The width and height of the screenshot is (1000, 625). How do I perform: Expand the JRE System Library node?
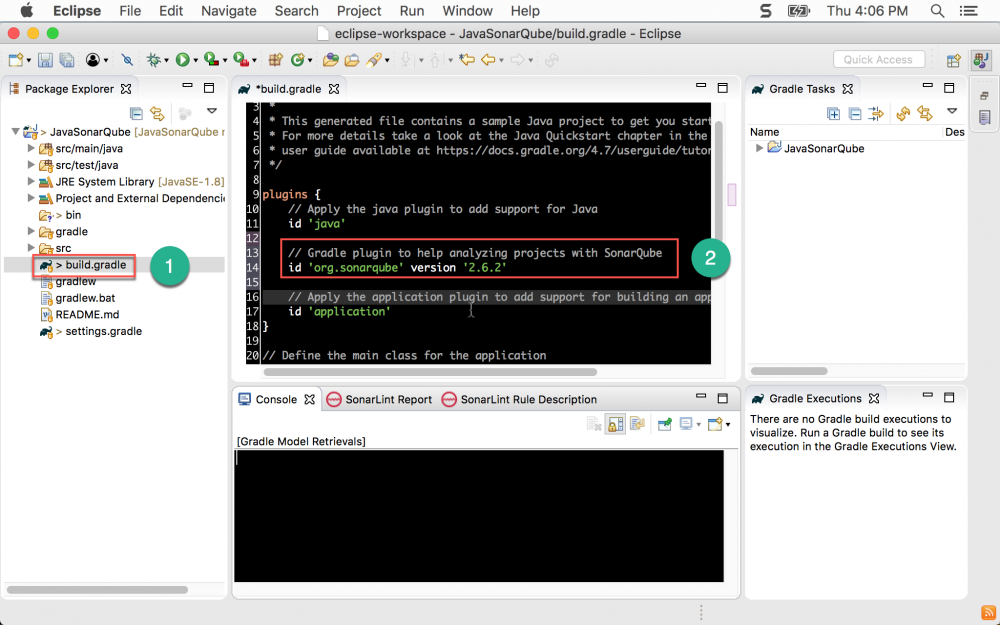[31, 181]
